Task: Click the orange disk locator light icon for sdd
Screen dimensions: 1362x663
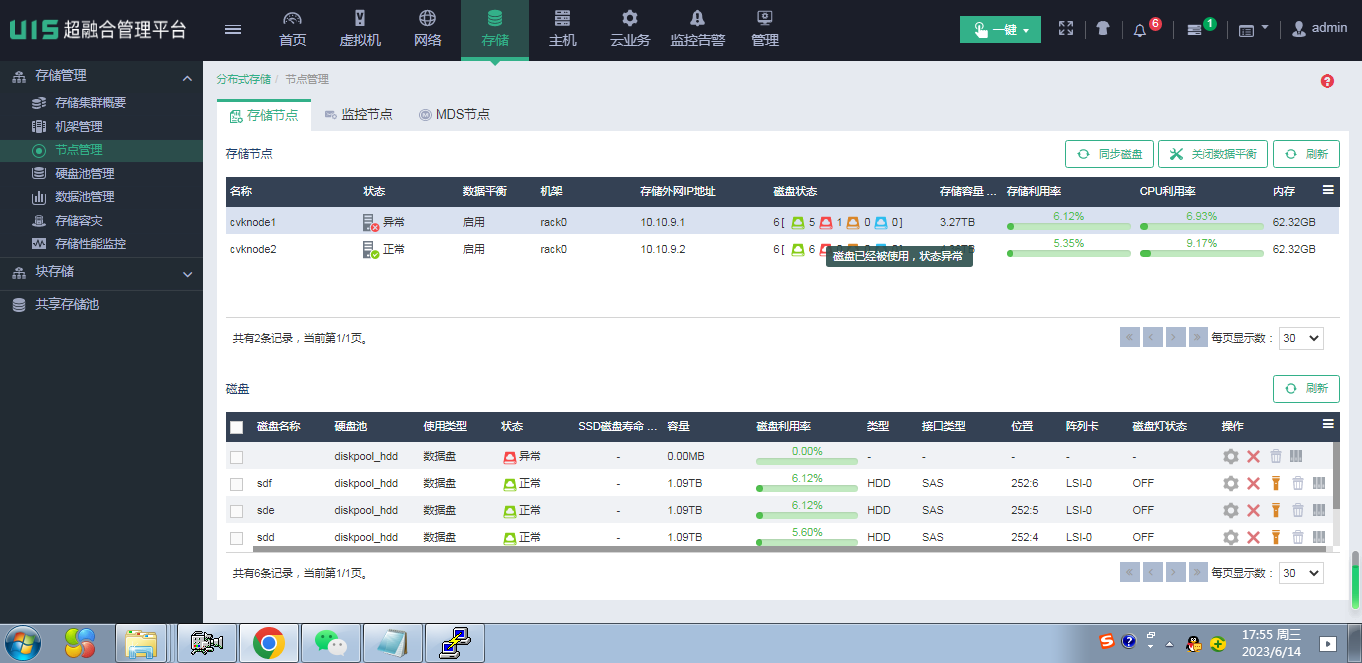Action: click(1276, 537)
